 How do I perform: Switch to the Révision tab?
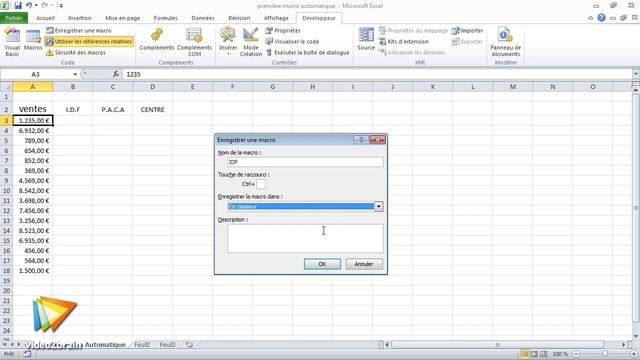(x=239, y=18)
